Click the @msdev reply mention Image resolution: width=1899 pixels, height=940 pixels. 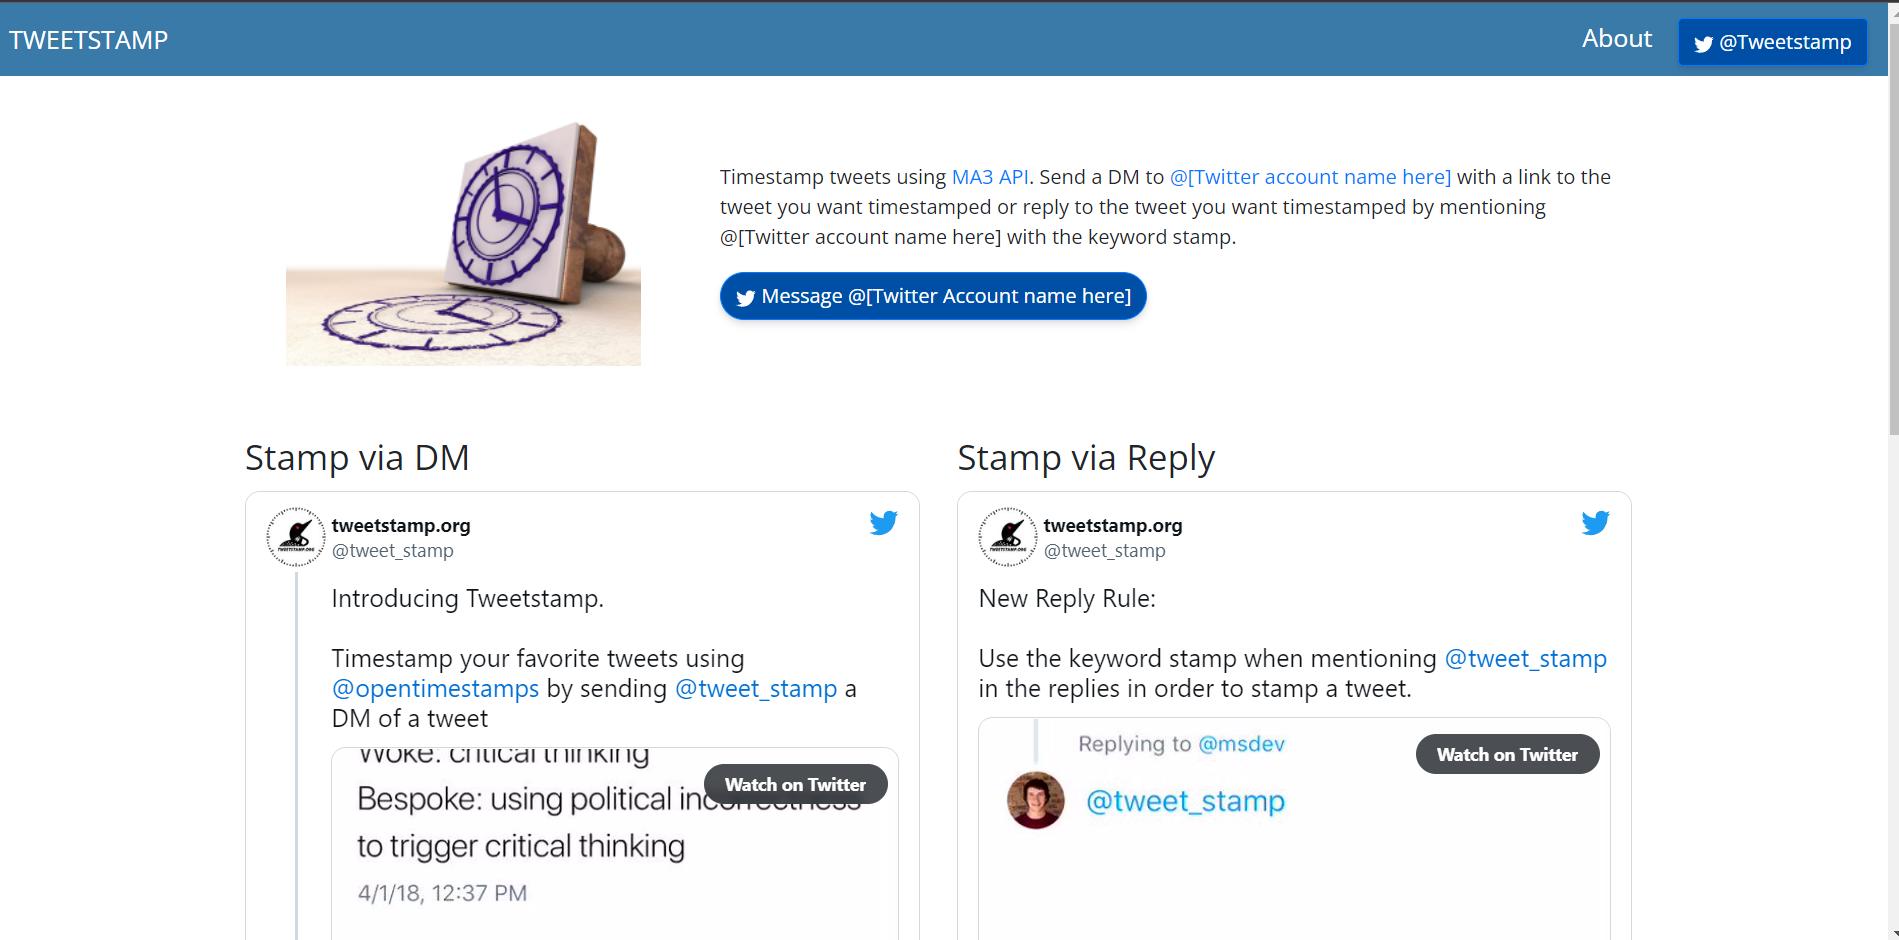click(x=1241, y=744)
